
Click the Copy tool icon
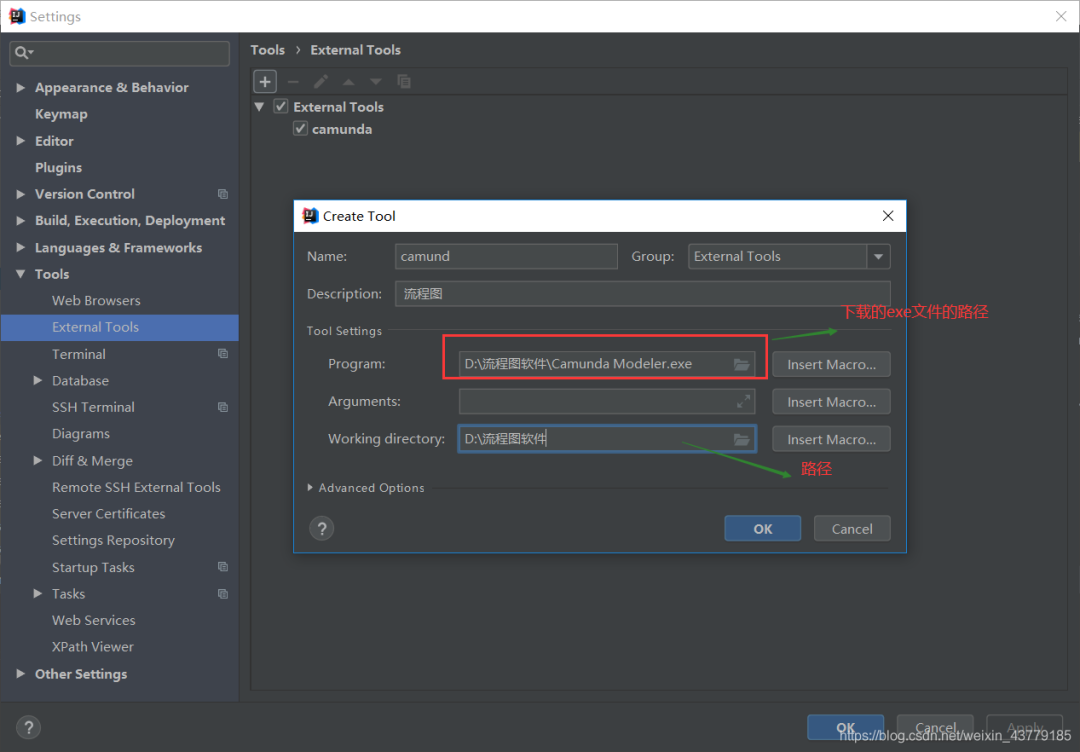point(404,82)
